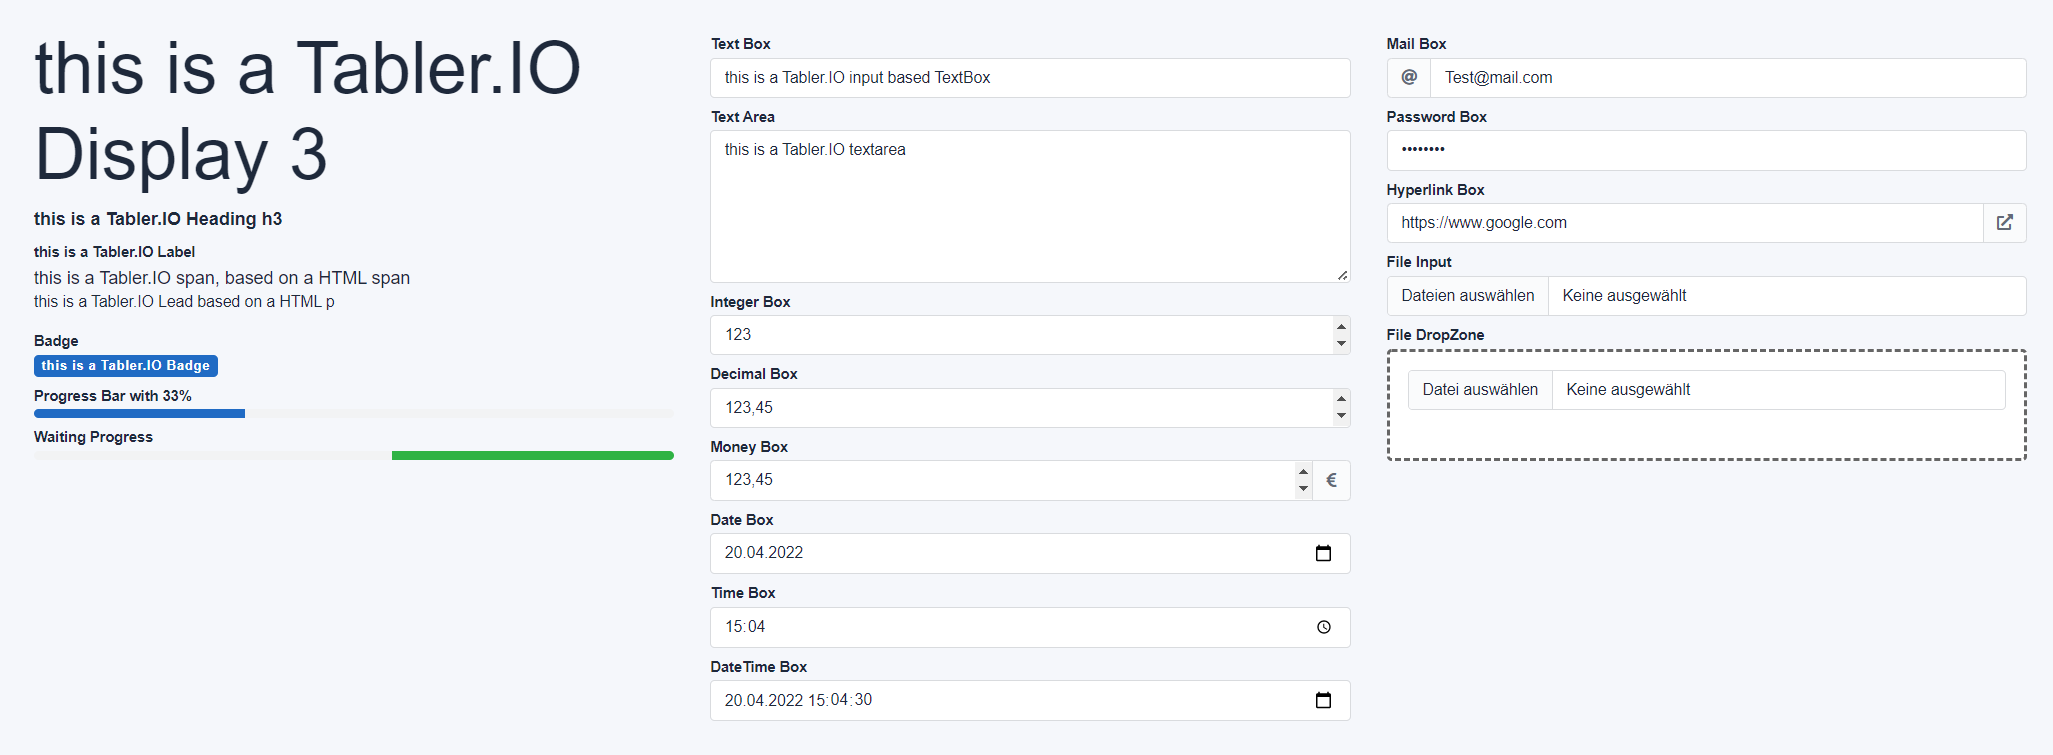2053x755 pixels.
Task: Focus the Text Box input field
Action: click(1030, 78)
